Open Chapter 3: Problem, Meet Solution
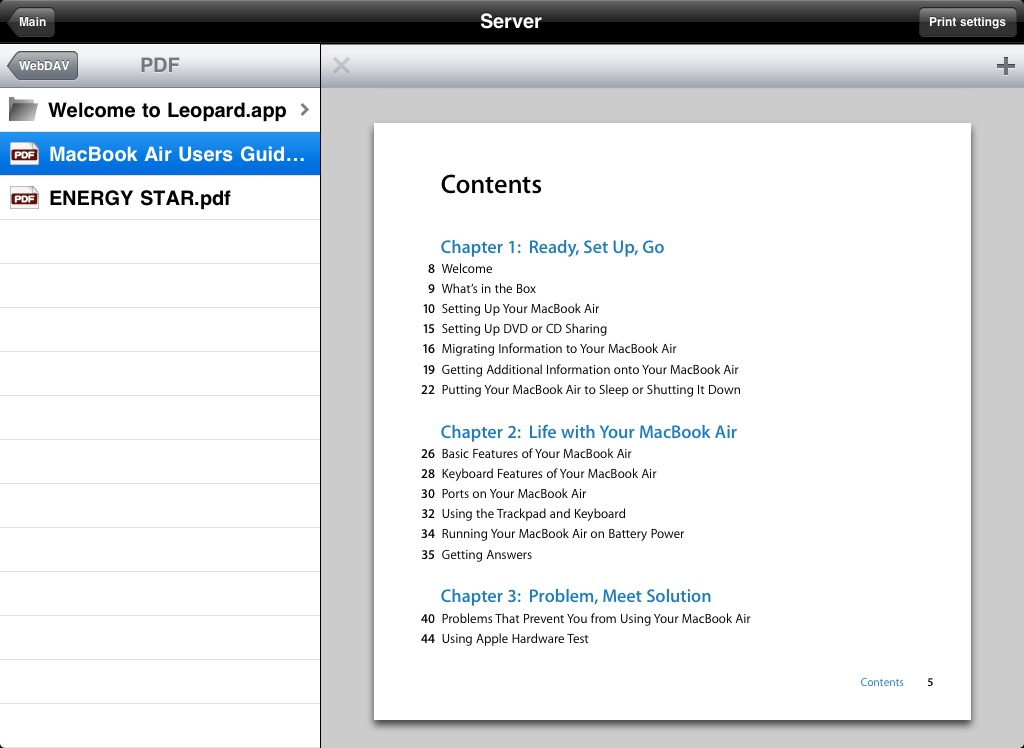Screen dimensions: 1024x748 [575, 596]
